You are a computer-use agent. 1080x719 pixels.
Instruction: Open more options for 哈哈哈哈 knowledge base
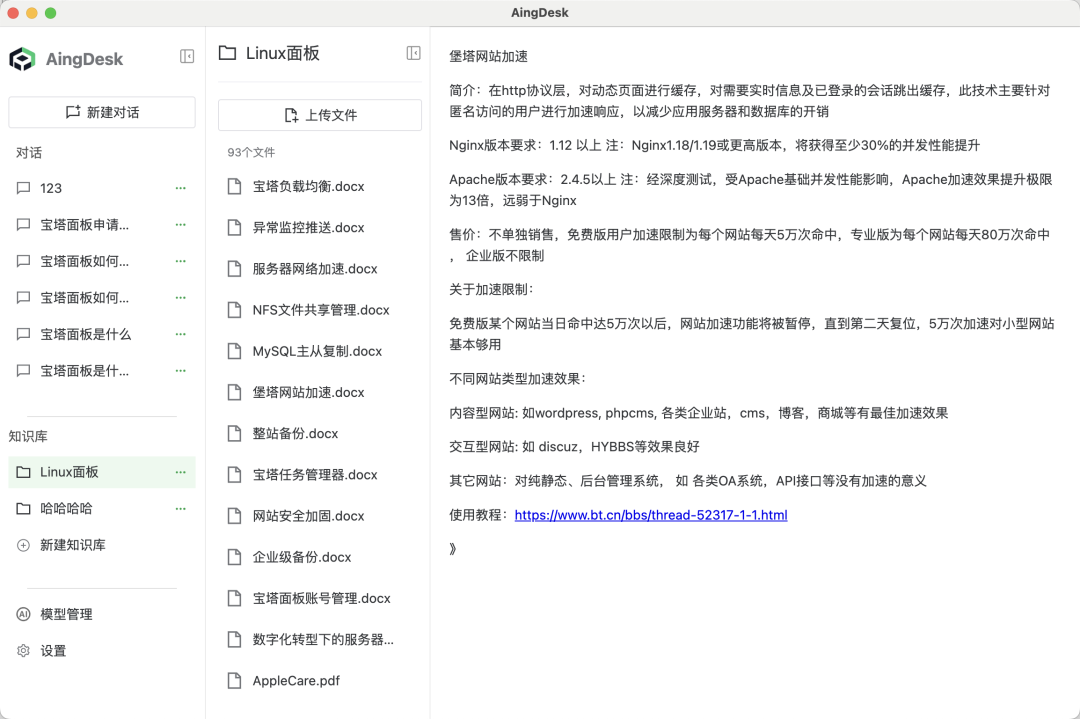pos(180,508)
